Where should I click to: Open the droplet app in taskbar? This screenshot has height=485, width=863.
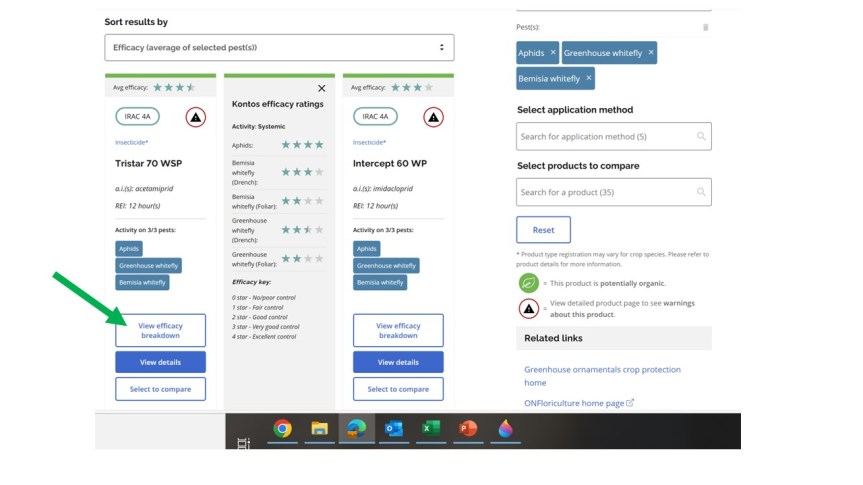click(x=505, y=428)
